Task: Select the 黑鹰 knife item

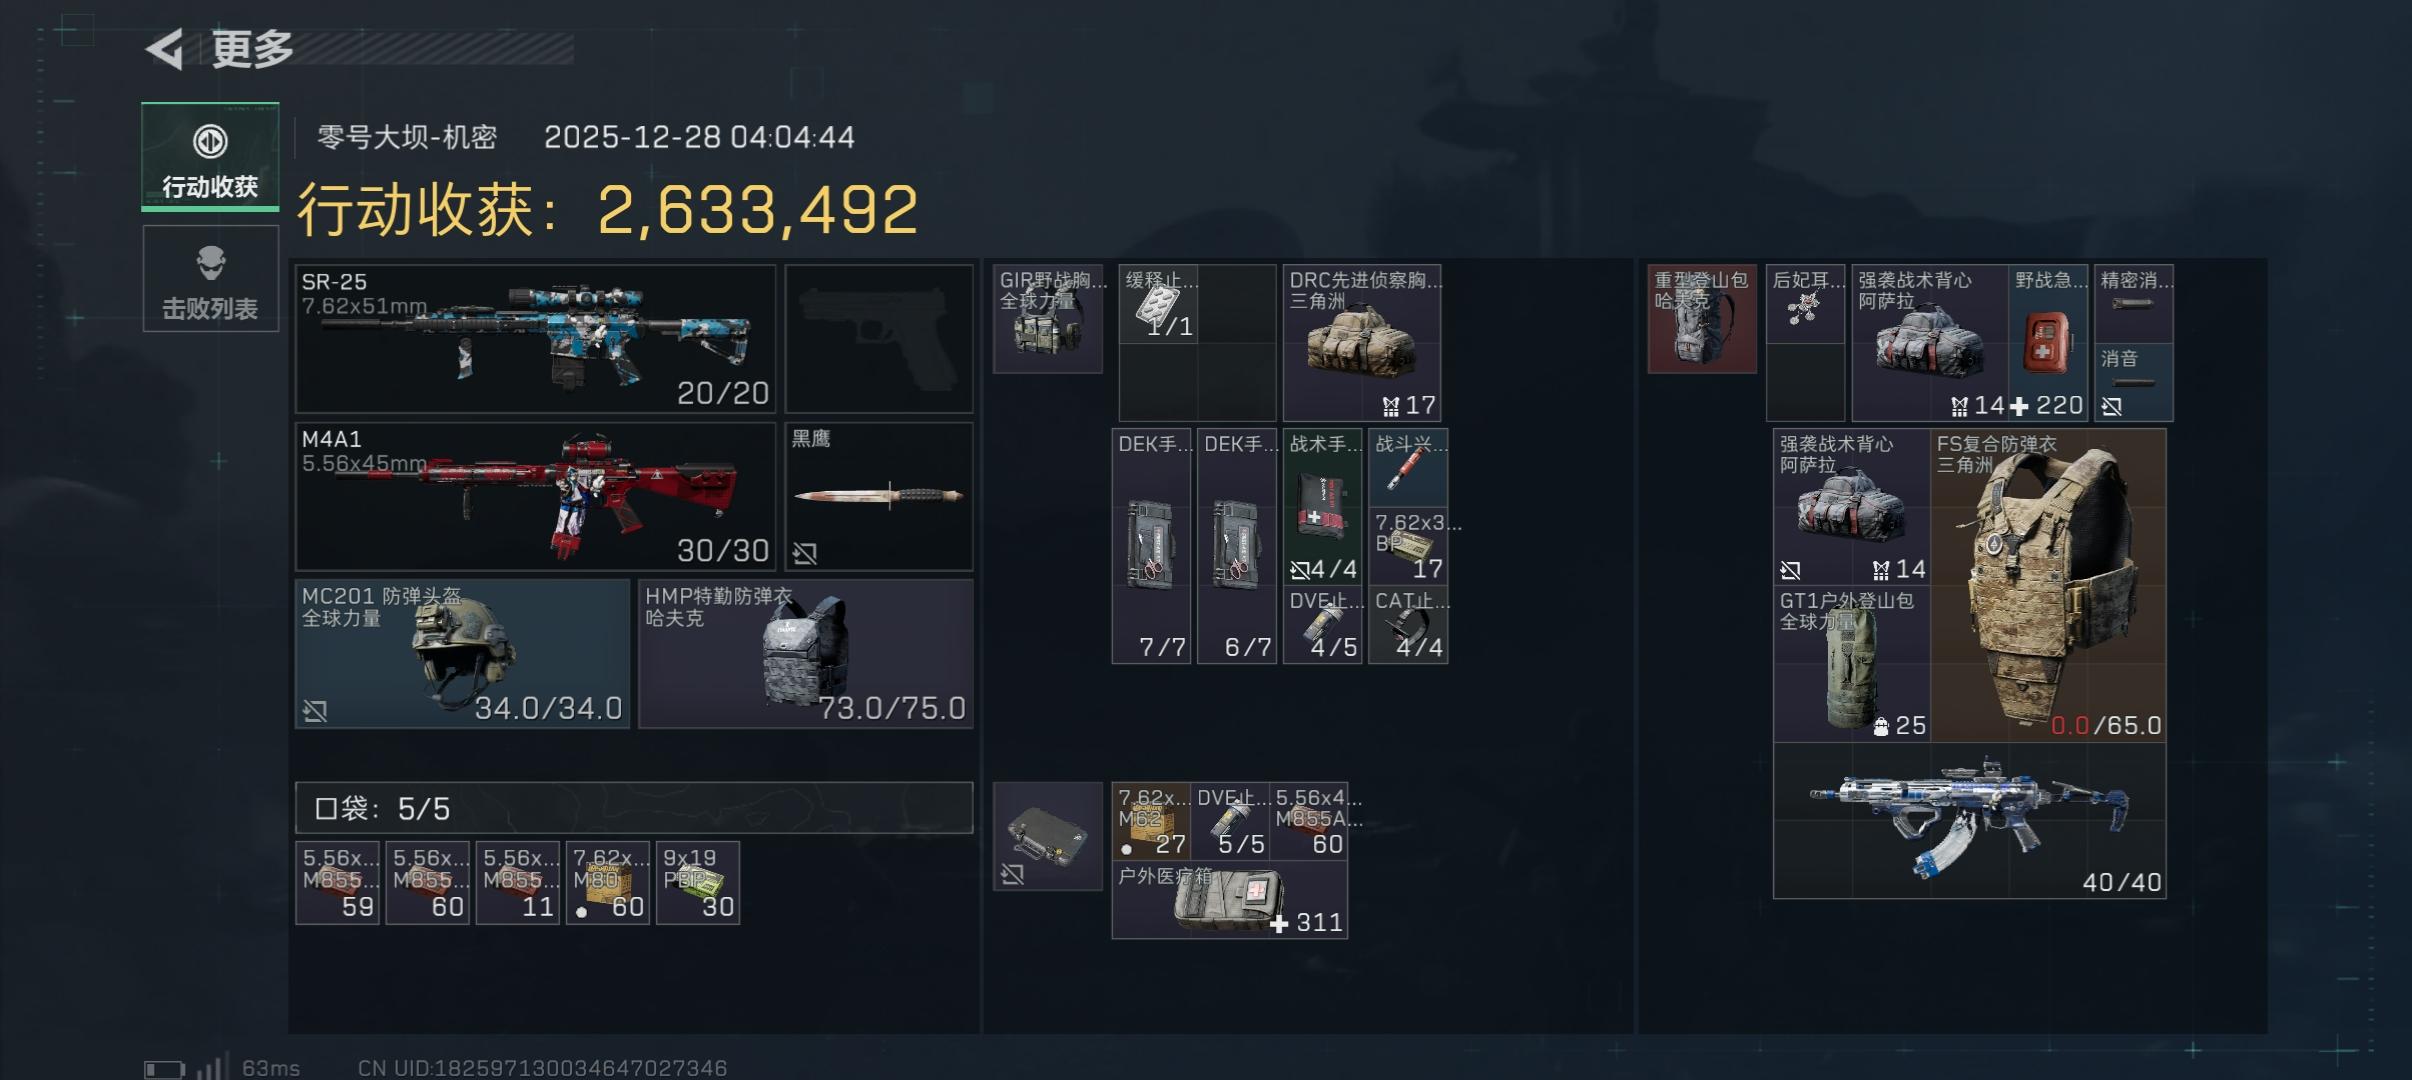Action: pos(879,496)
